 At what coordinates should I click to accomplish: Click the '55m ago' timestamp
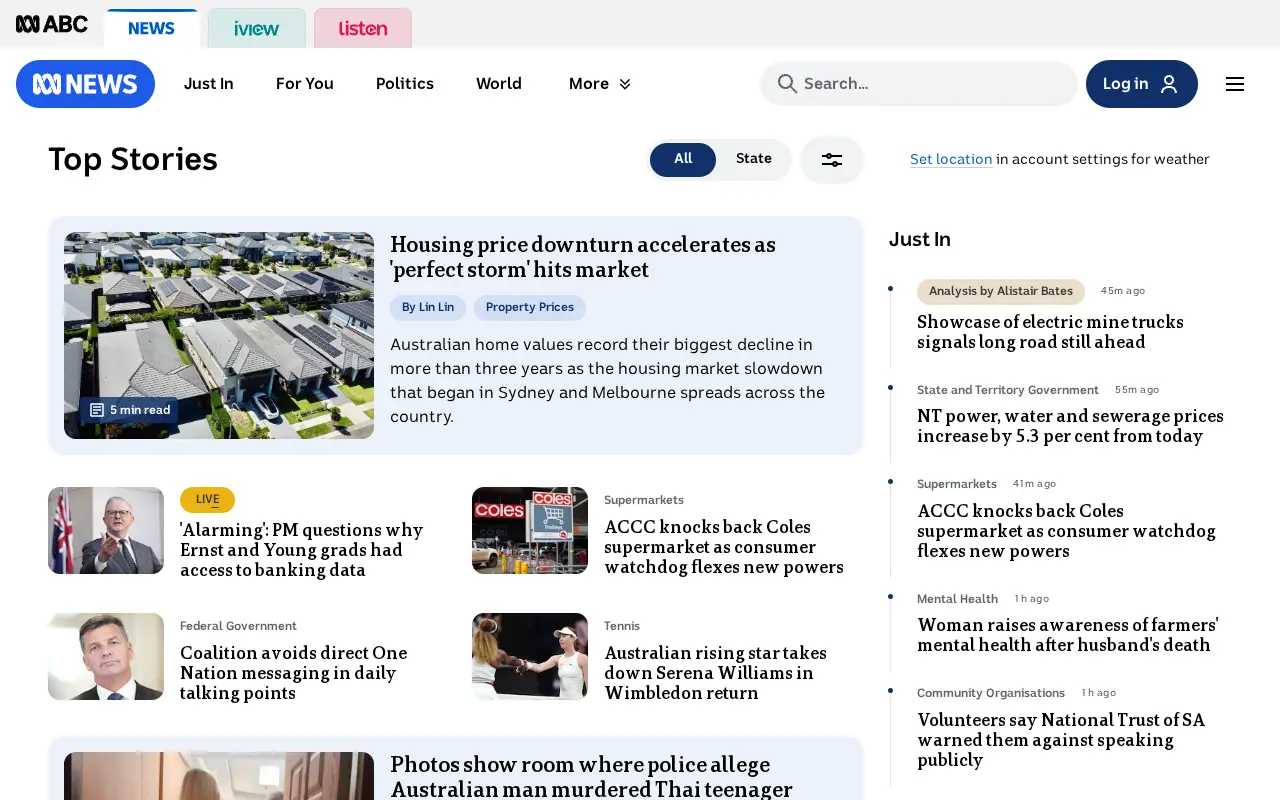1137,390
